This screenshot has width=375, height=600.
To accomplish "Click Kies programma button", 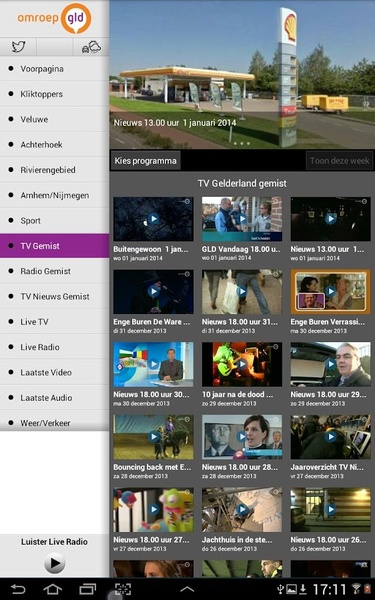I will (145, 161).
